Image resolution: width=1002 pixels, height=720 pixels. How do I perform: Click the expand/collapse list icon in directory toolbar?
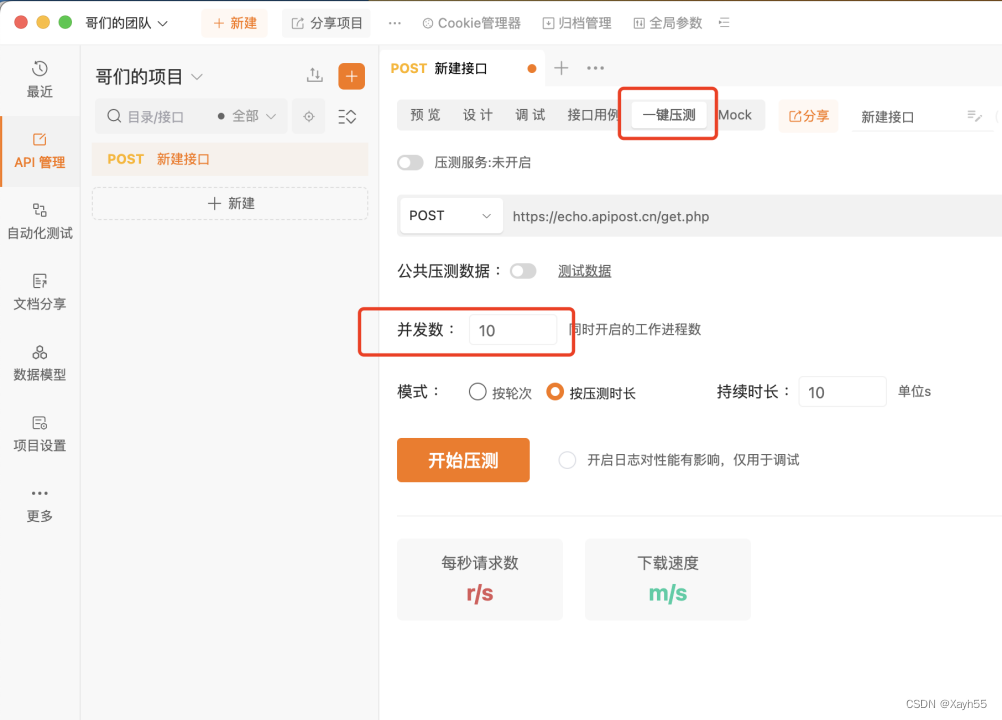click(x=347, y=116)
